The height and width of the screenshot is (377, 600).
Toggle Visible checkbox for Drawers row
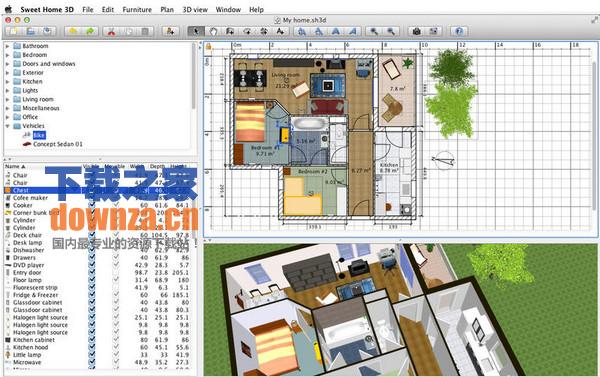(92, 258)
